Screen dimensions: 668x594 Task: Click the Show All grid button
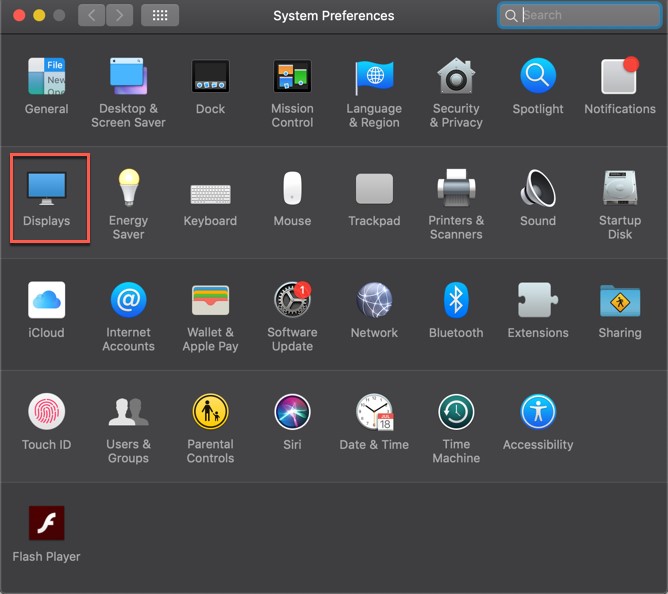[x=160, y=15]
